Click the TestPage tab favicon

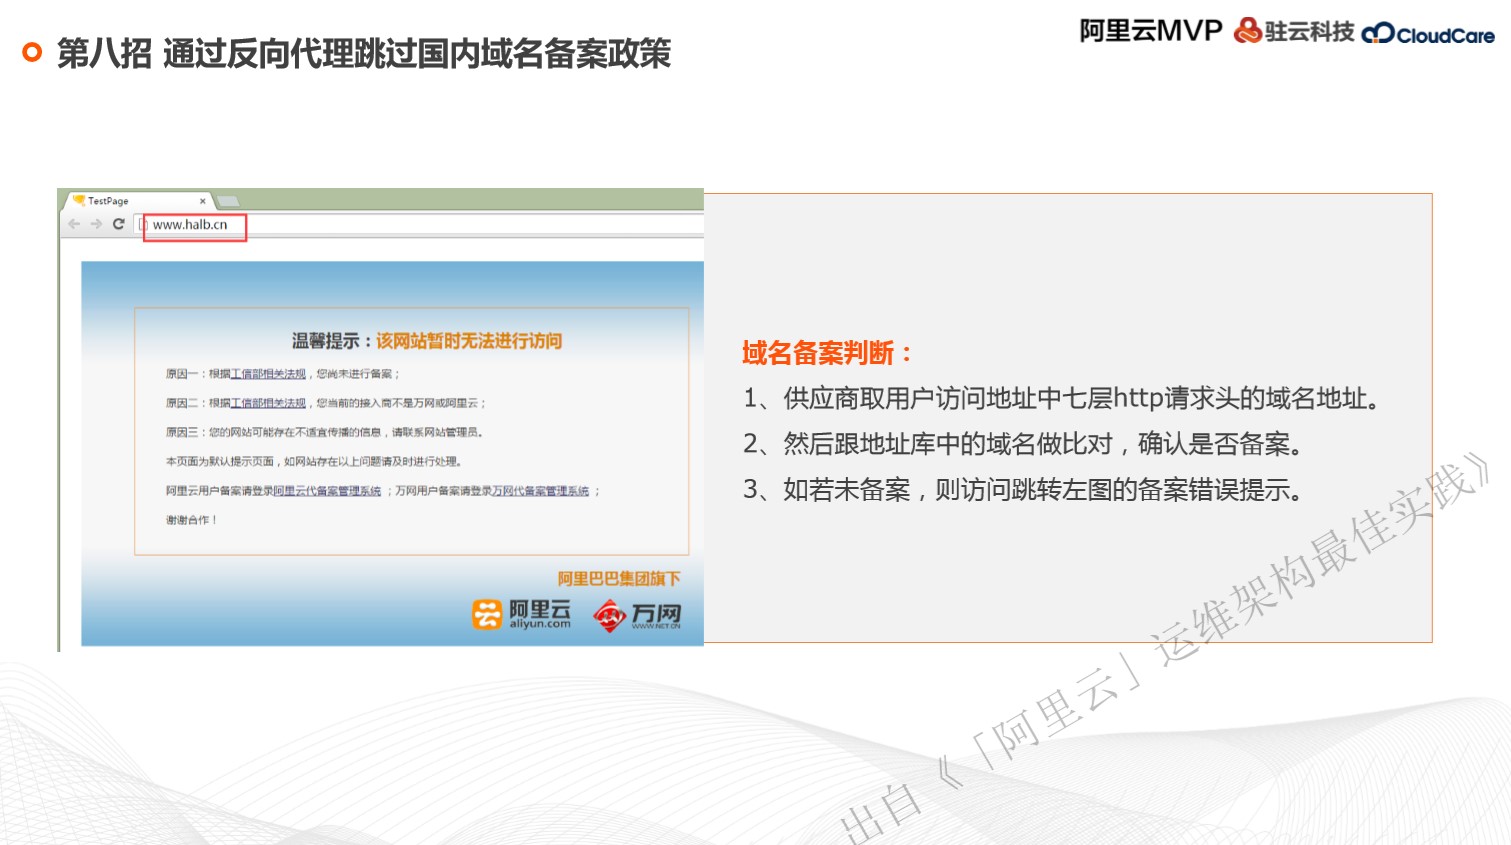[79, 200]
